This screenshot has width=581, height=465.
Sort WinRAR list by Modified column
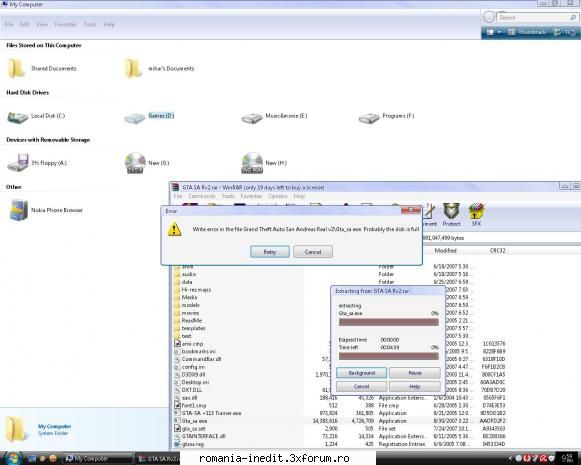(445, 251)
